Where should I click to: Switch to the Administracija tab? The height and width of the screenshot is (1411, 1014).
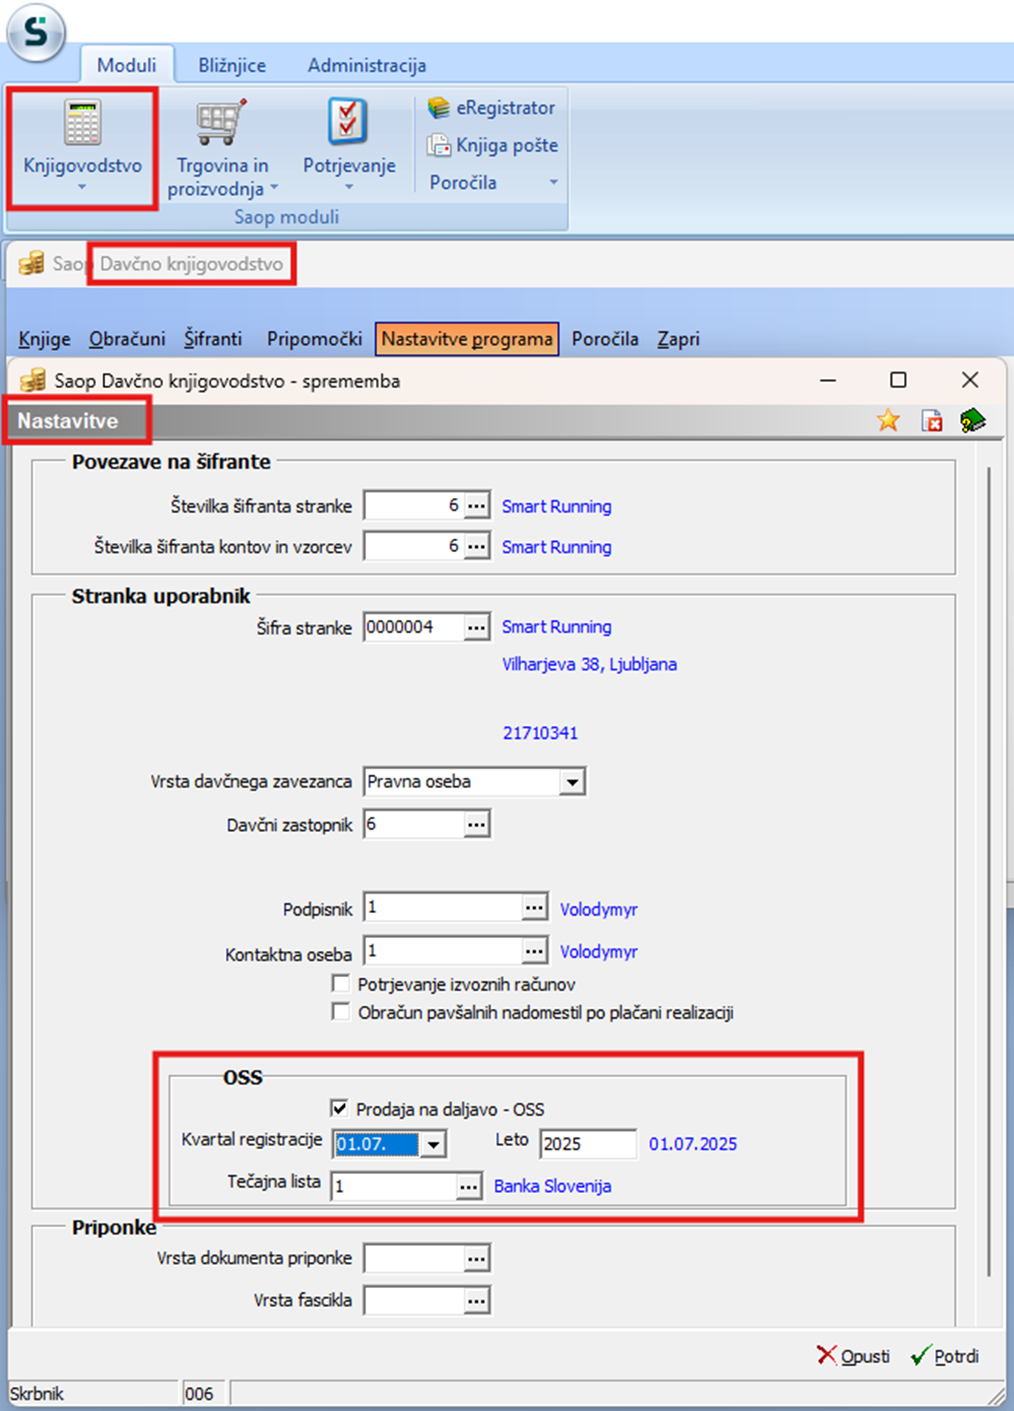pos(366,65)
